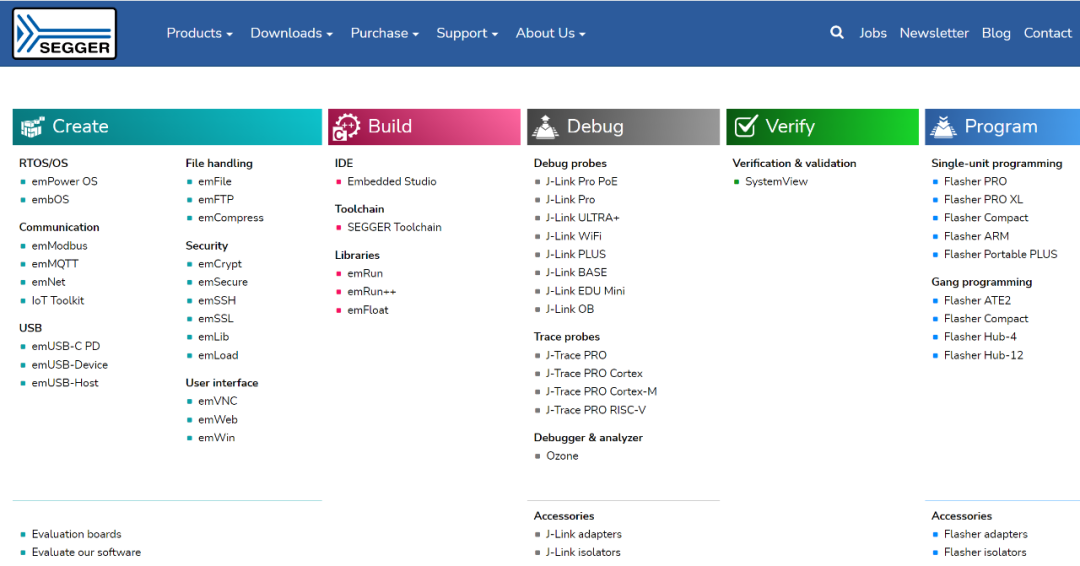Image resolution: width=1080 pixels, height=566 pixels.
Task: Open J-Trace PRO RISC-V link
Action: coord(596,410)
